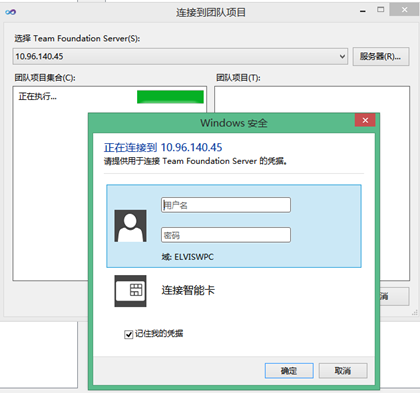Maximize the 连接到团队项目 window
This screenshot has height=393, width=420.
pyautogui.click(x=380, y=10)
